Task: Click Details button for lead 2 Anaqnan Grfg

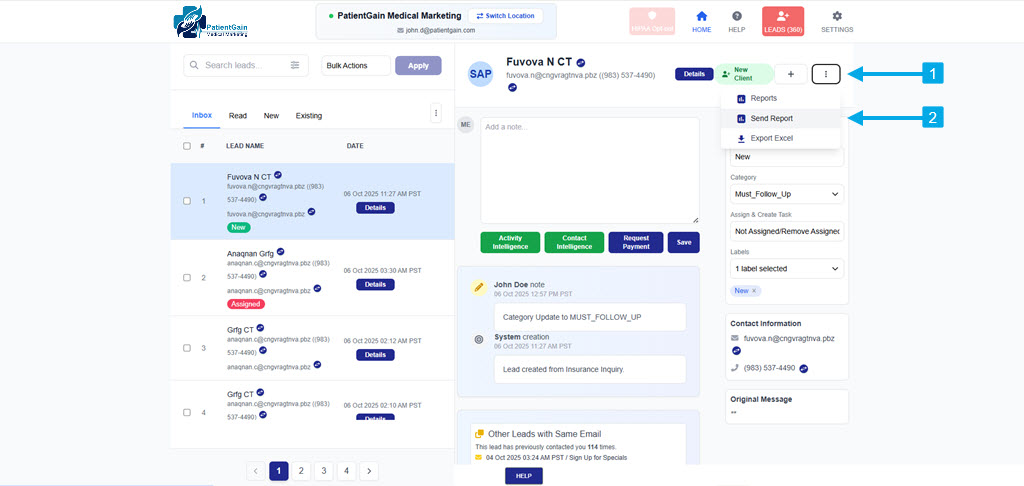Action: pos(375,284)
